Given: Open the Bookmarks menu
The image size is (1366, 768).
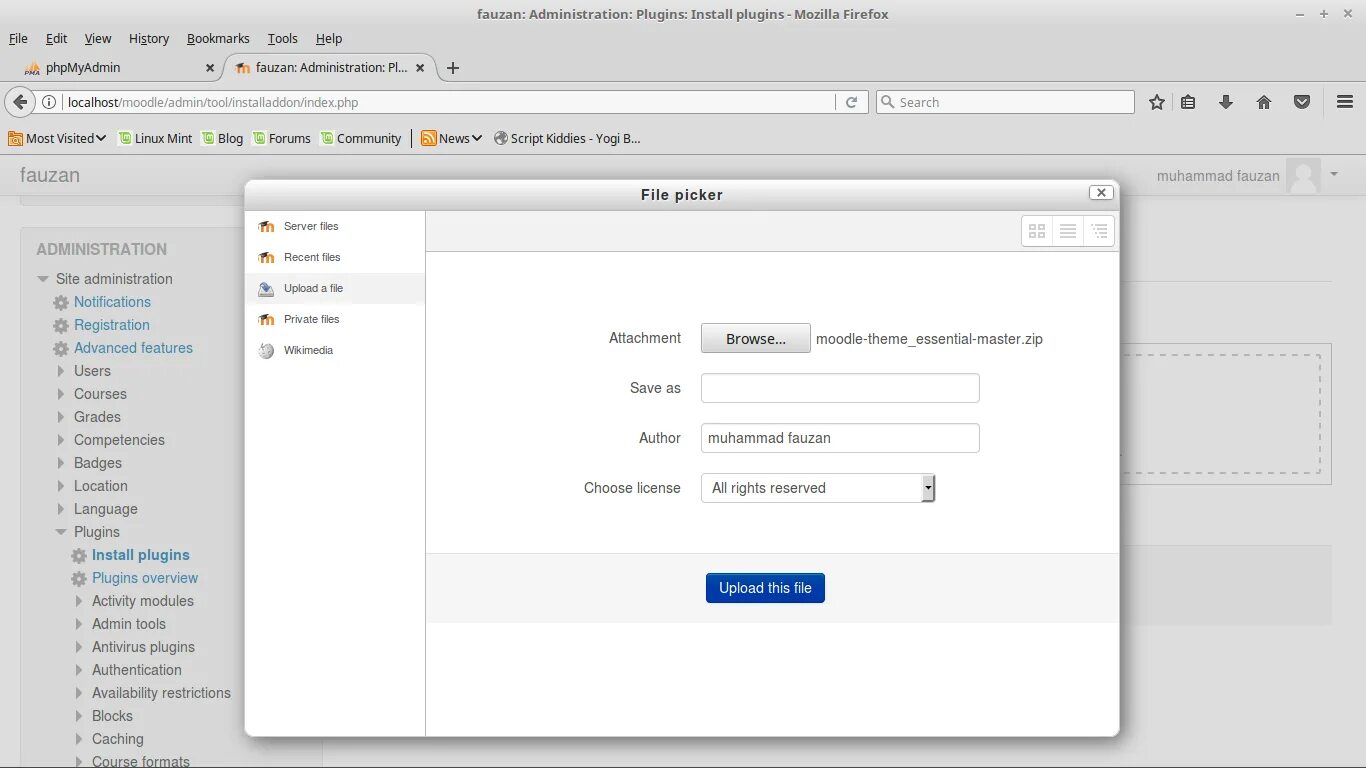Looking at the screenshot, I should pos(218,38).
